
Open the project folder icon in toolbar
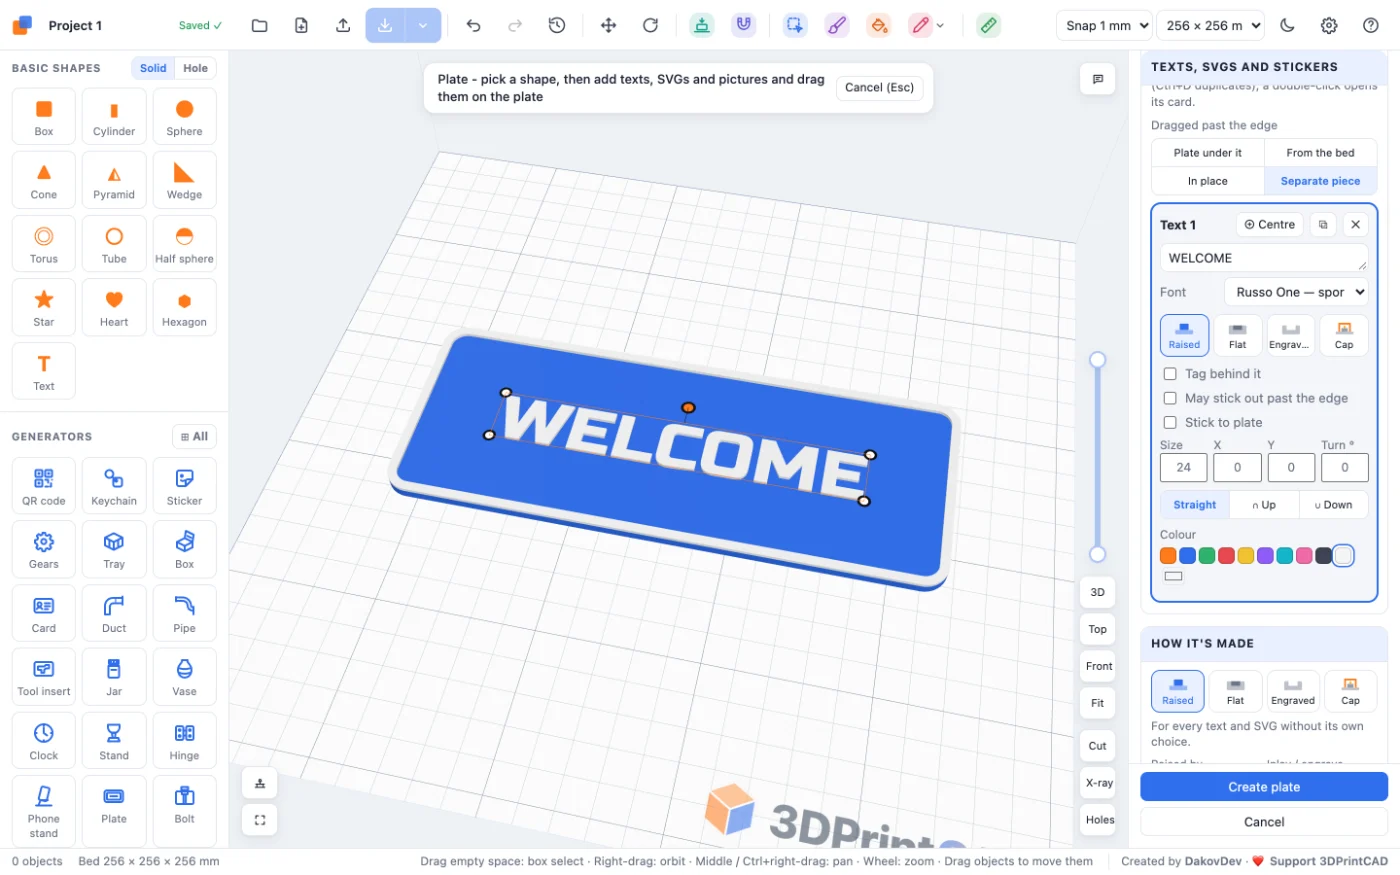click(259, 26)
